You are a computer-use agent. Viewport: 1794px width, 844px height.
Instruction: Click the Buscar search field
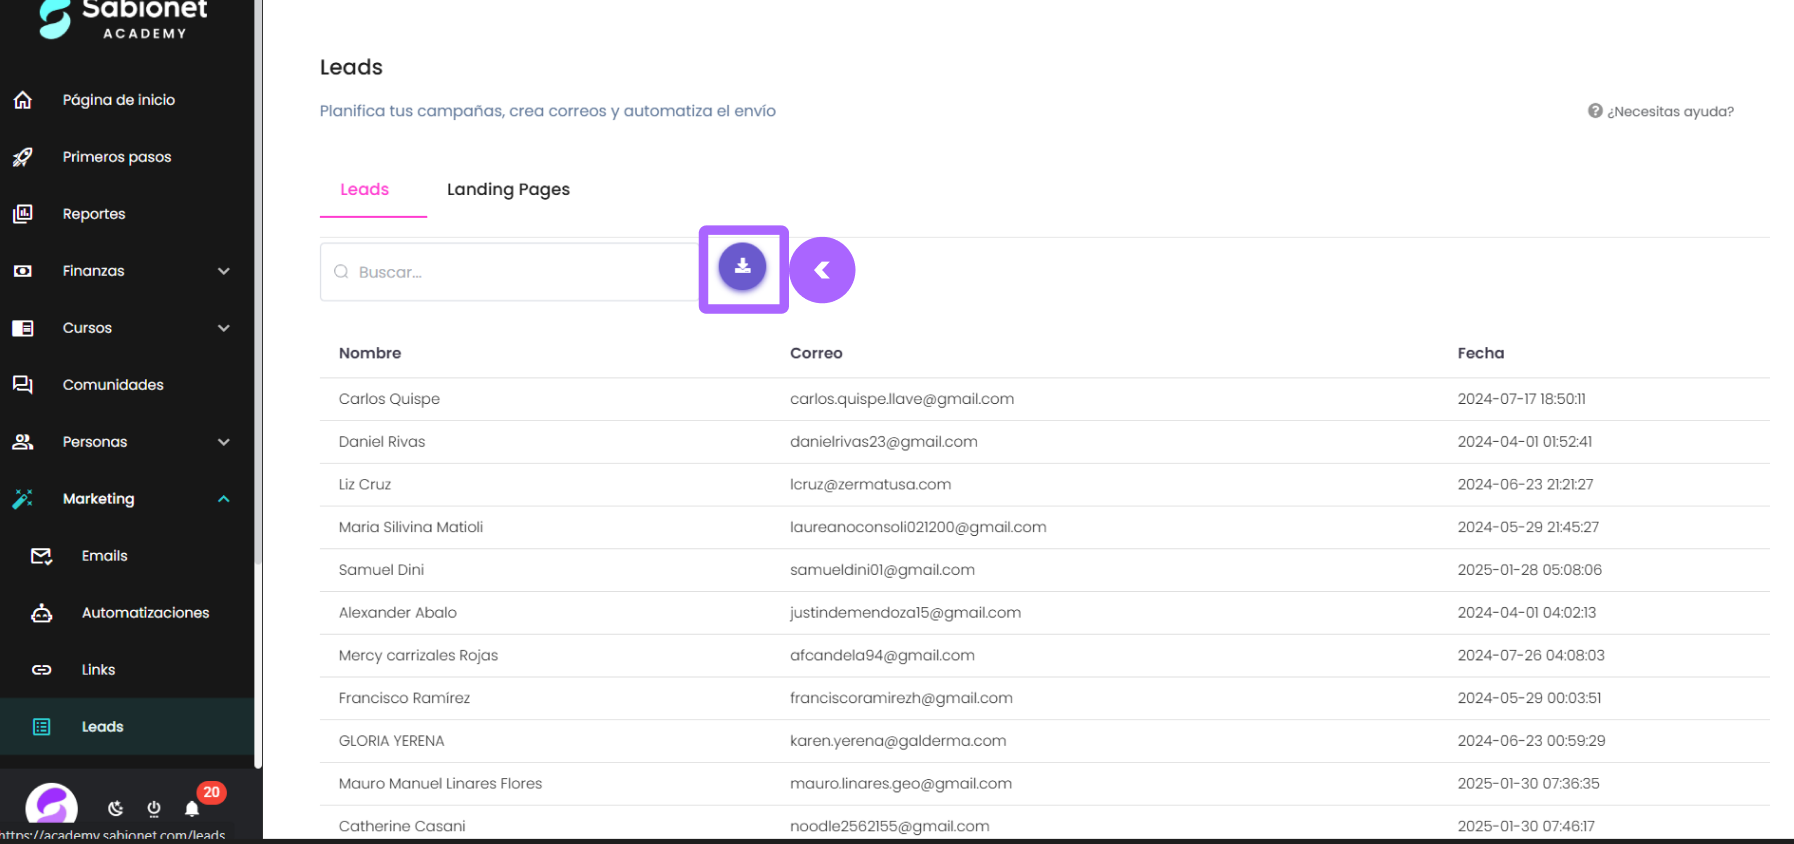[509, 272]
